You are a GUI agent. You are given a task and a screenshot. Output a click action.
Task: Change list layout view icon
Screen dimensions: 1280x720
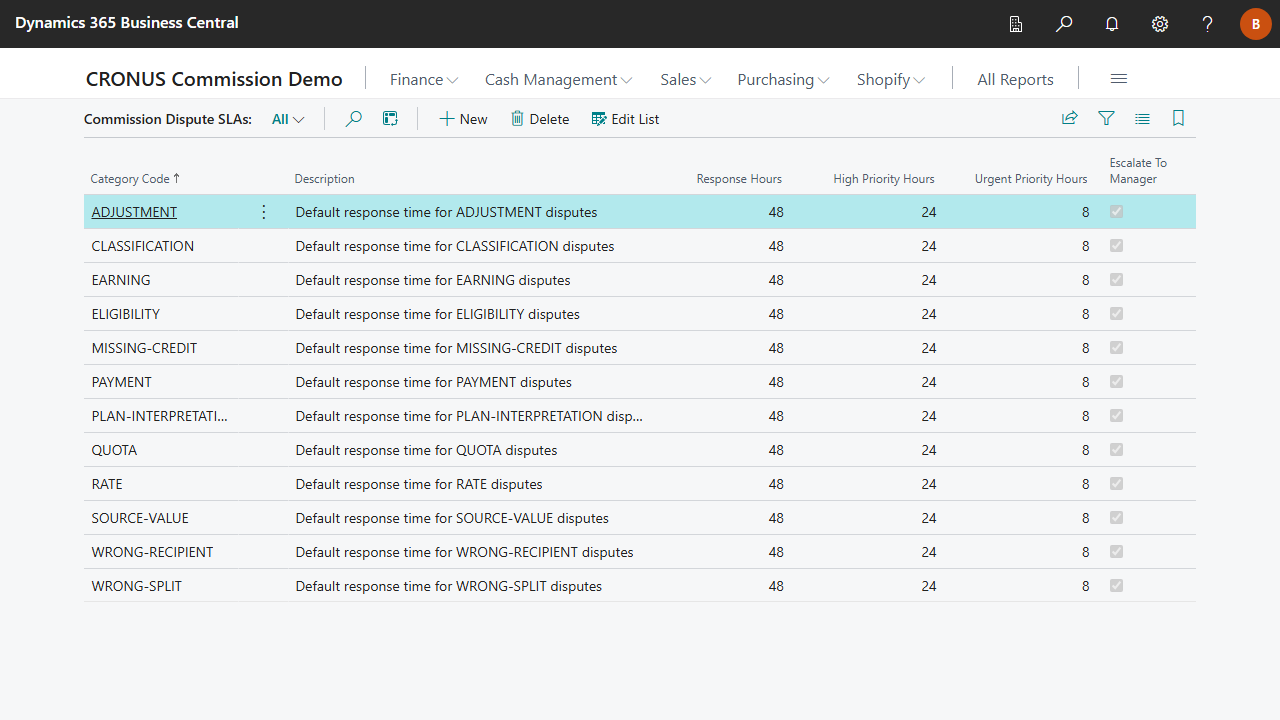(x=1142, y=119)
